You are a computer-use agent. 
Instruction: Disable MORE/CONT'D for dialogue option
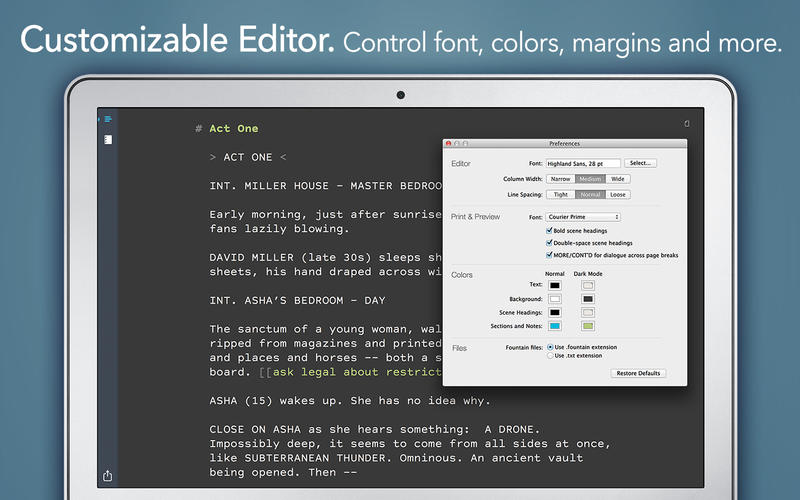pyautogui.click(x=549, y=255)
